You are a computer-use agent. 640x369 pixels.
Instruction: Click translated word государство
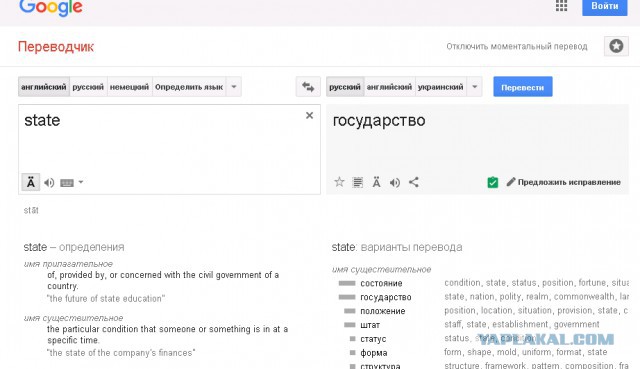[379, 121]
